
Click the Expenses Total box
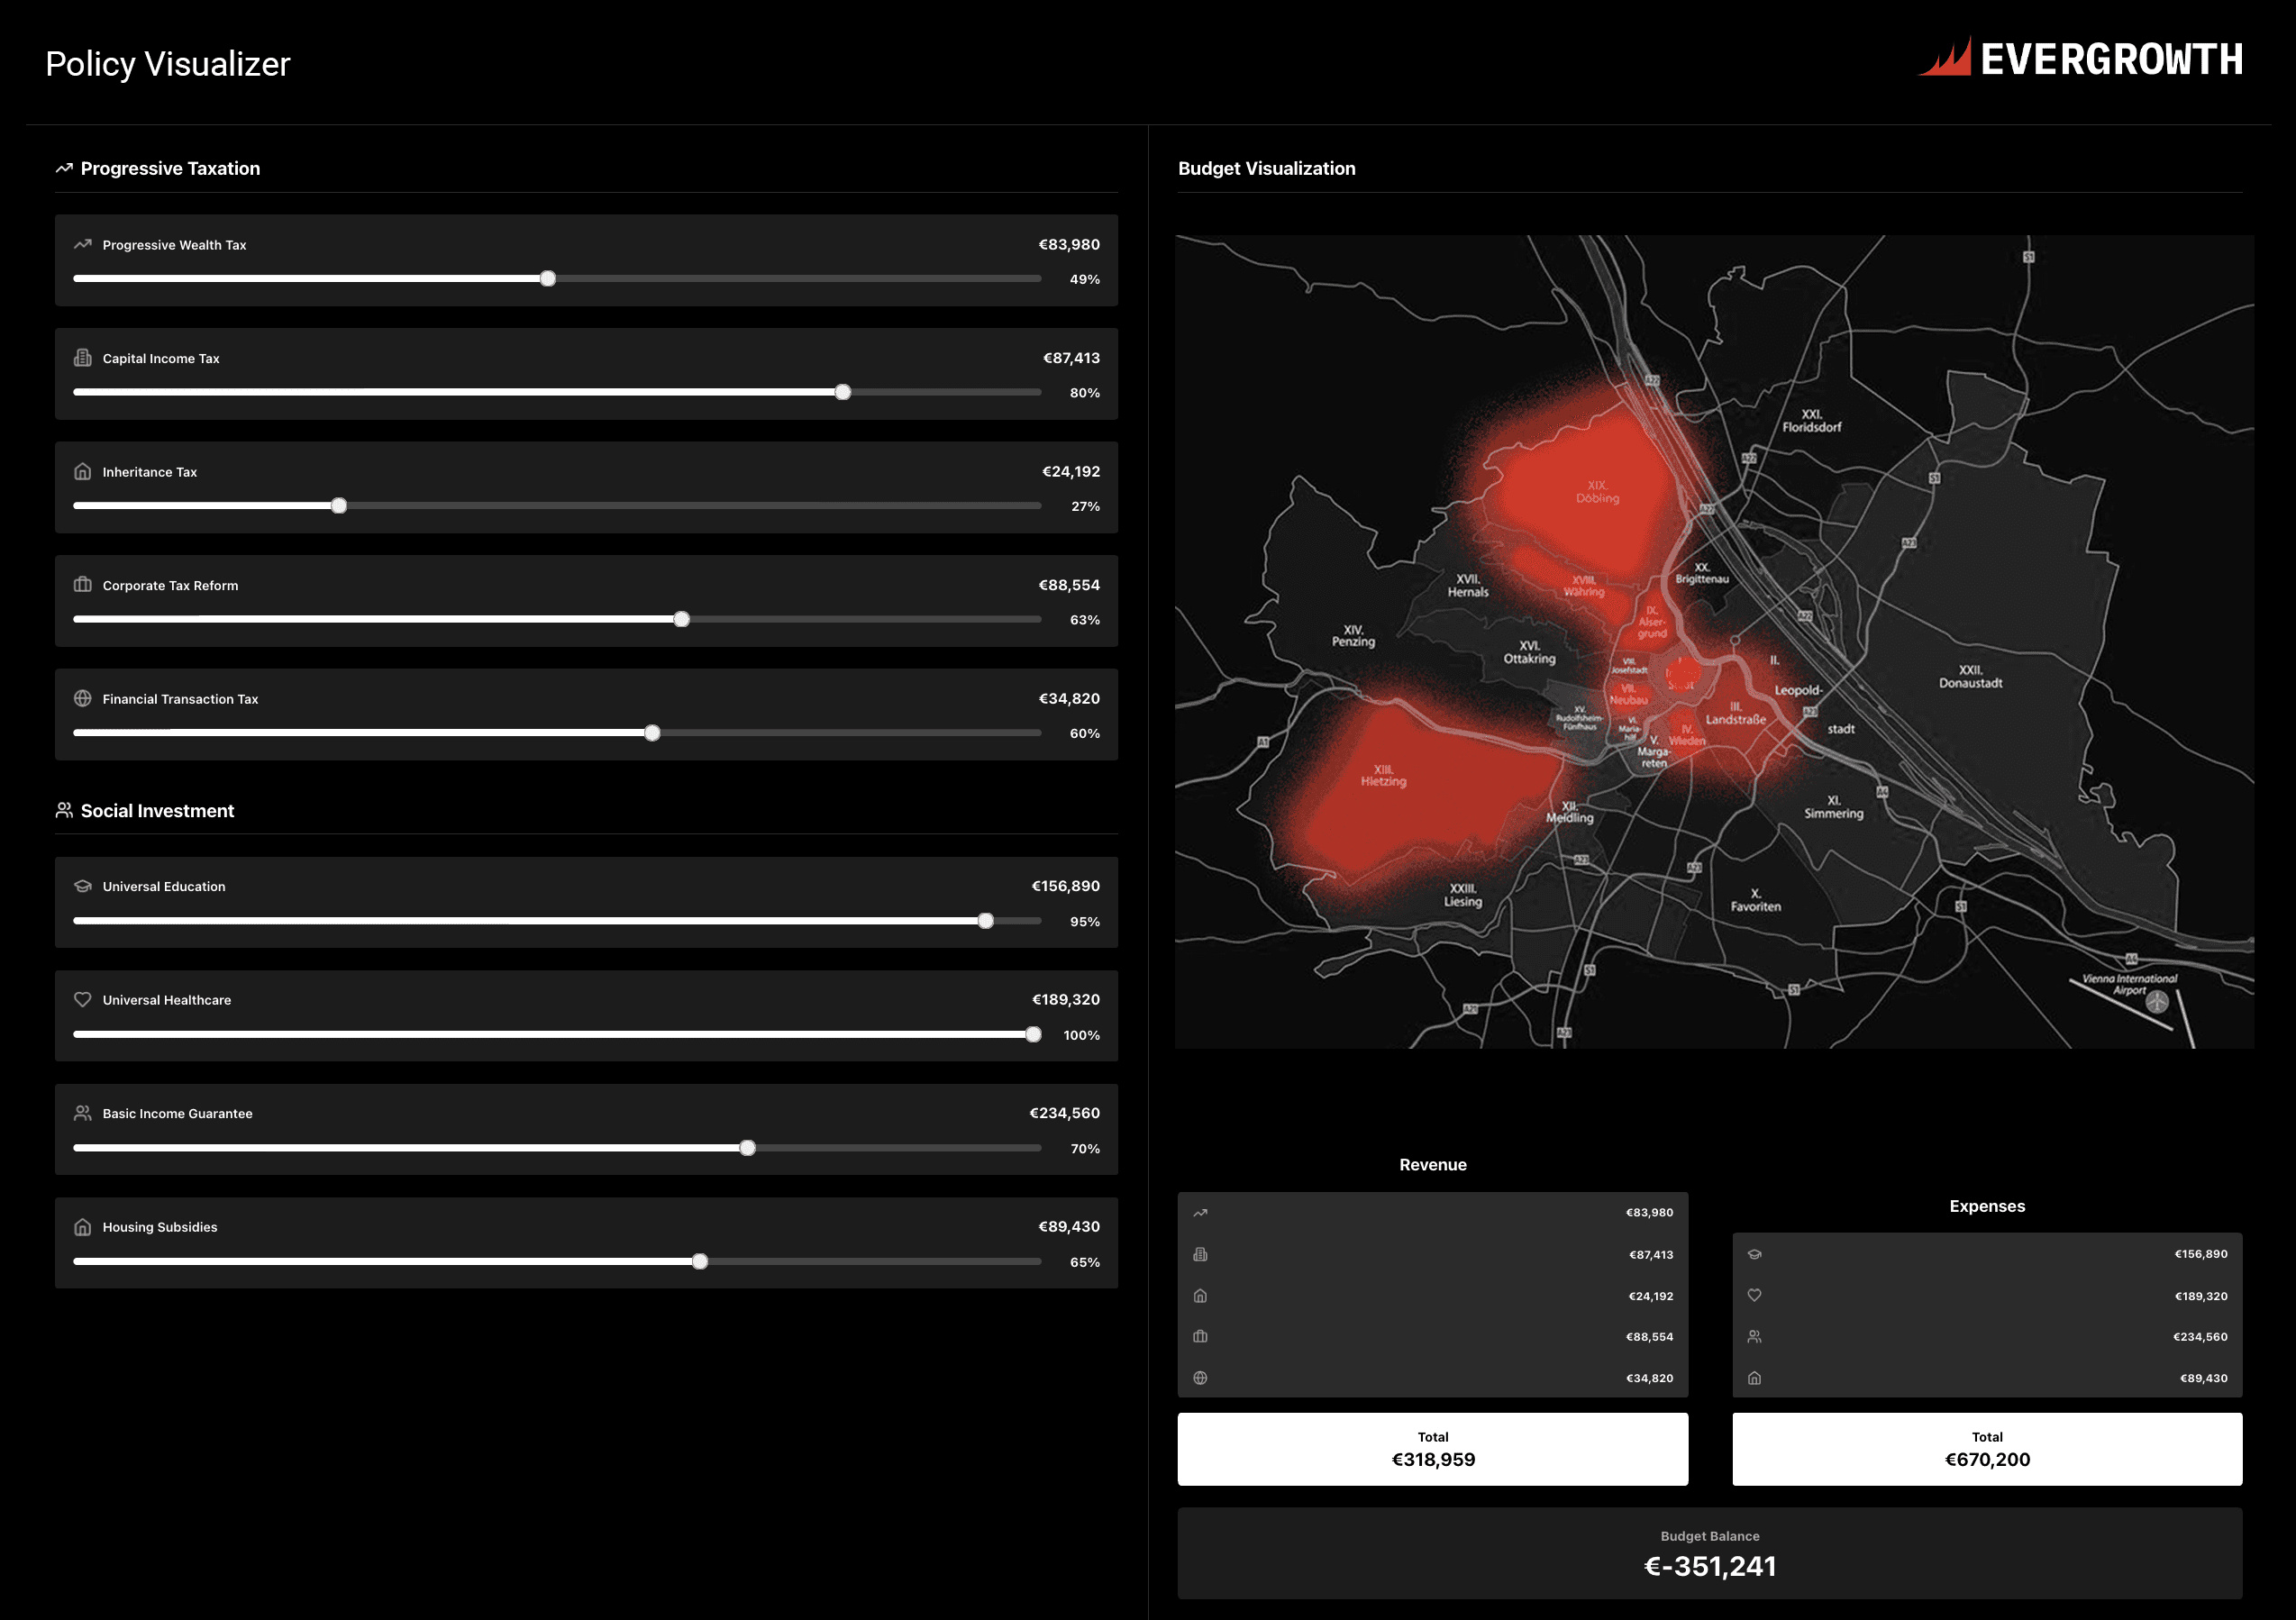tap(1986, 1449)
